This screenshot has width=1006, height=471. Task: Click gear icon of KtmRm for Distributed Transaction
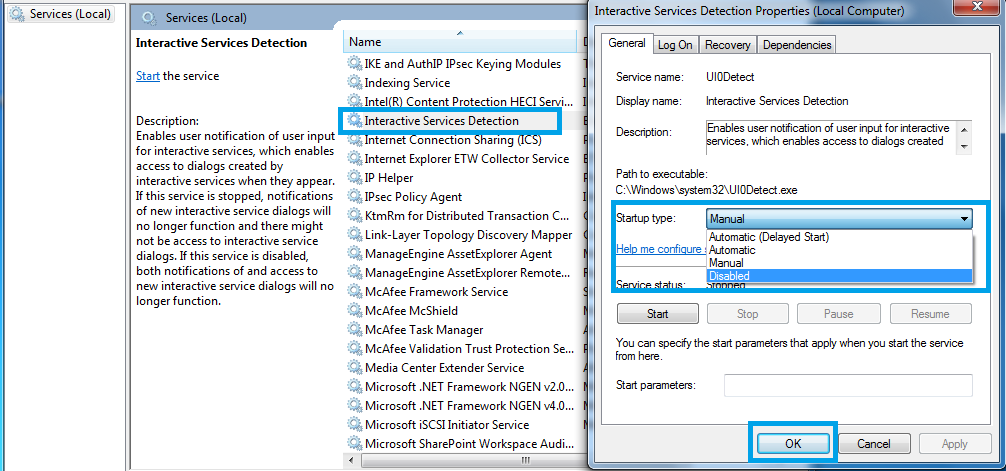pyautogui.click(x=354, y=216)
